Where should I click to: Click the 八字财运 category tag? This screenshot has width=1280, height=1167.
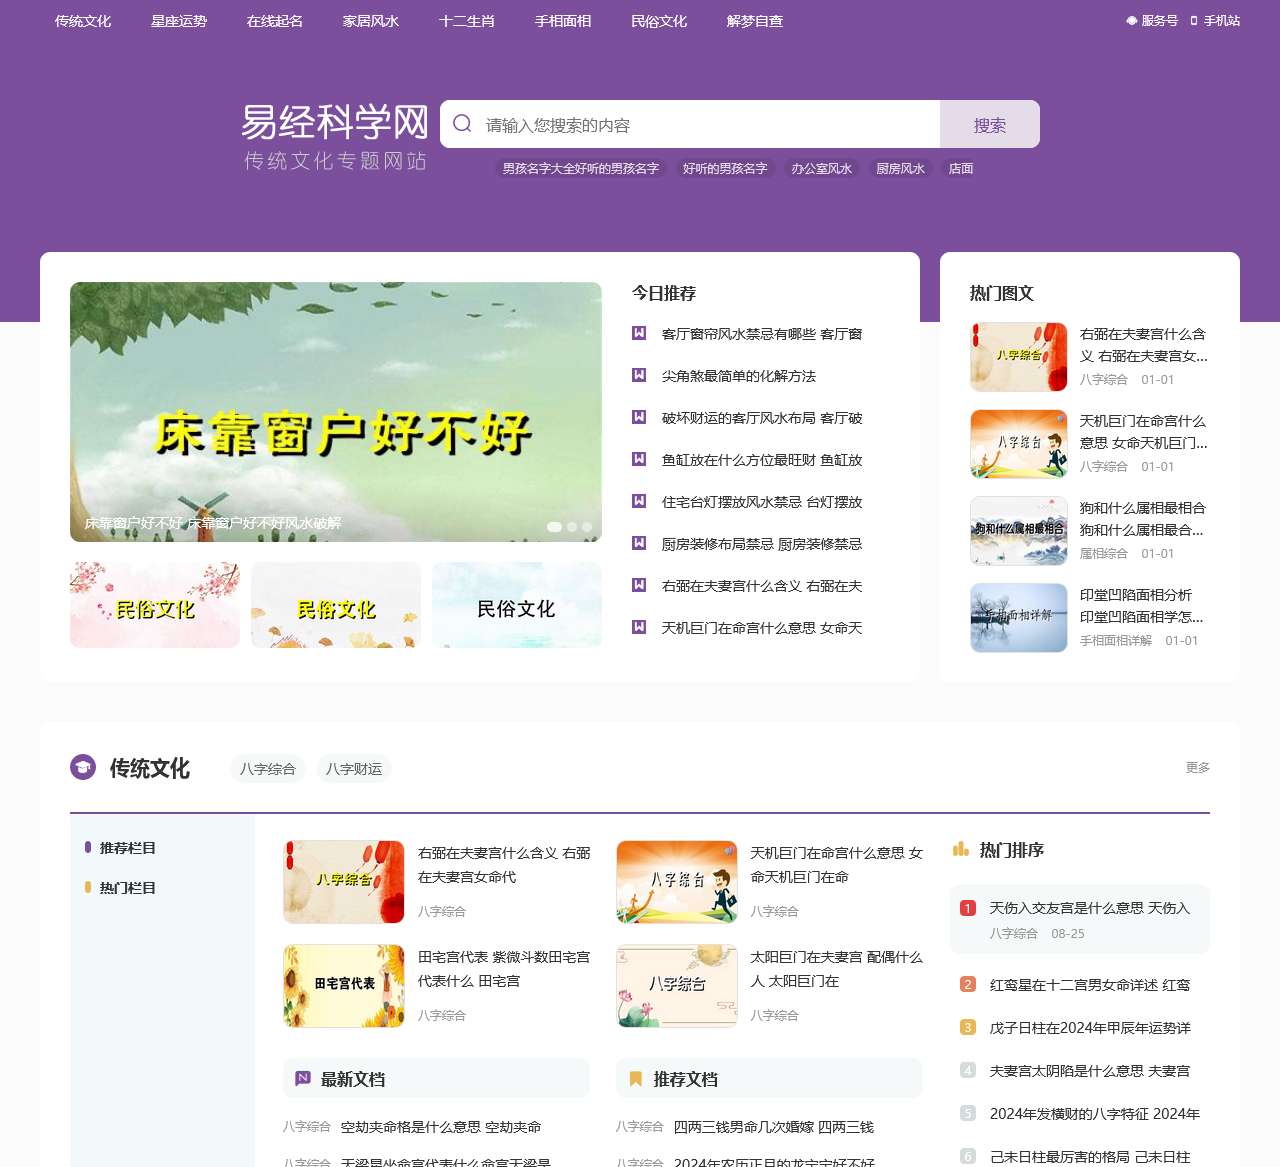tap(354, 769)
